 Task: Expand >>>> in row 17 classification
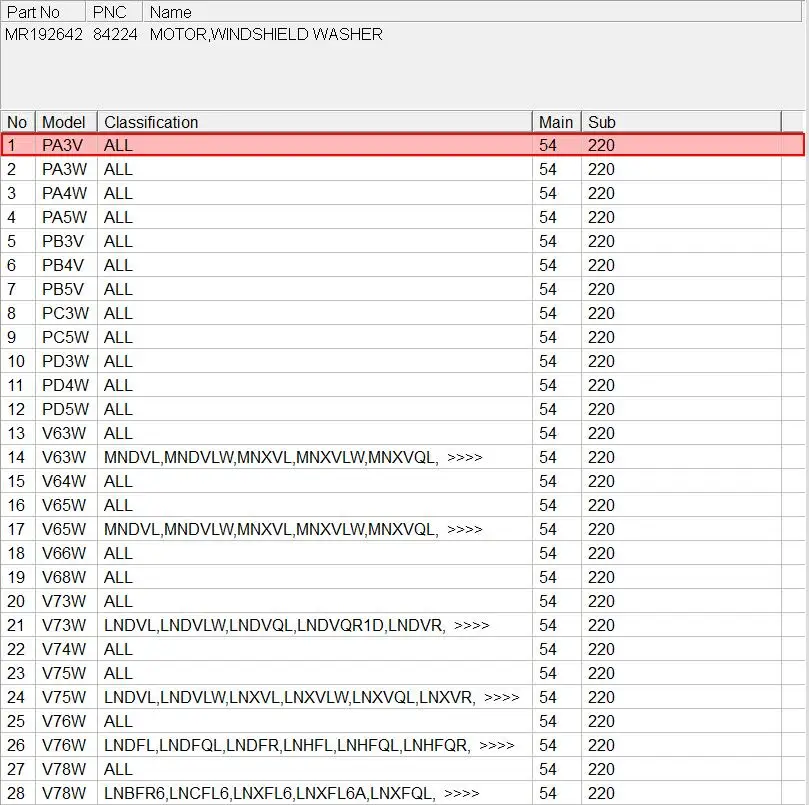click(x=464, y=529)
